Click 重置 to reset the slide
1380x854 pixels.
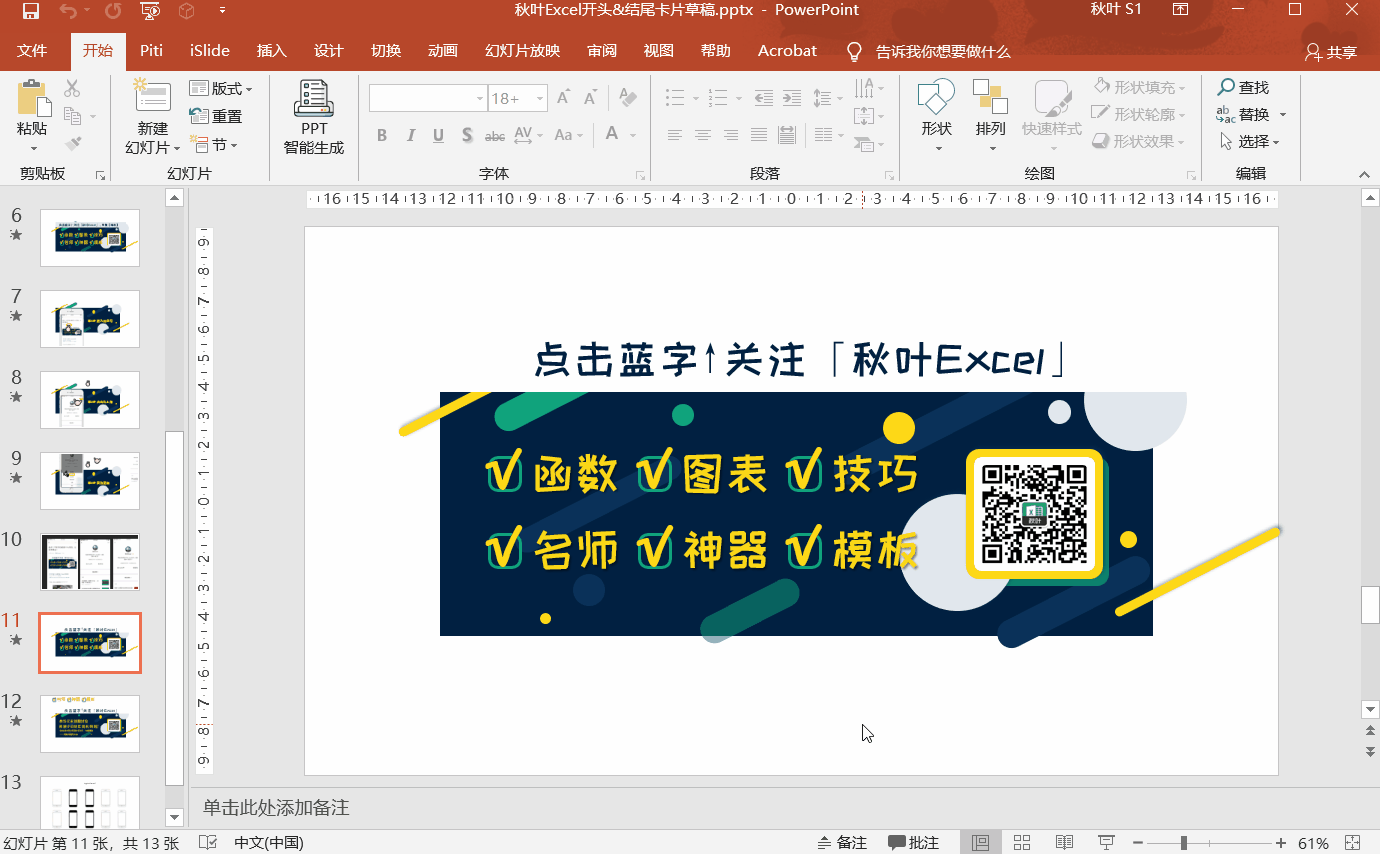click(x=216, y=117)
